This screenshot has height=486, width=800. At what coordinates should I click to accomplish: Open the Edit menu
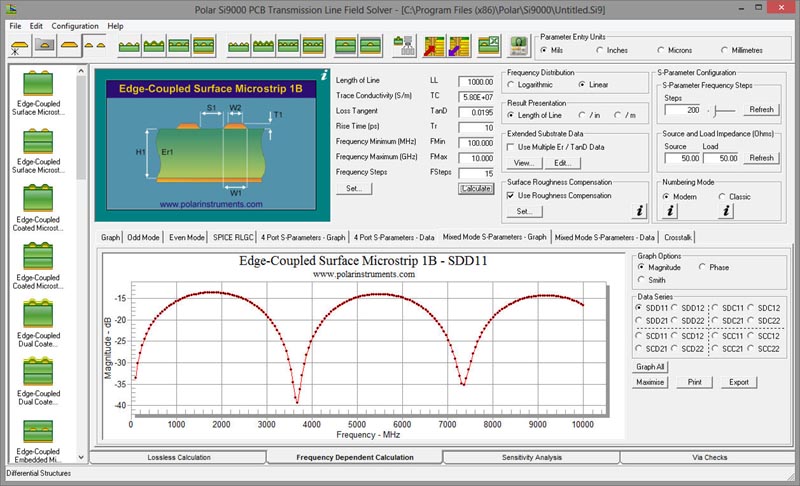coord(36,26)
